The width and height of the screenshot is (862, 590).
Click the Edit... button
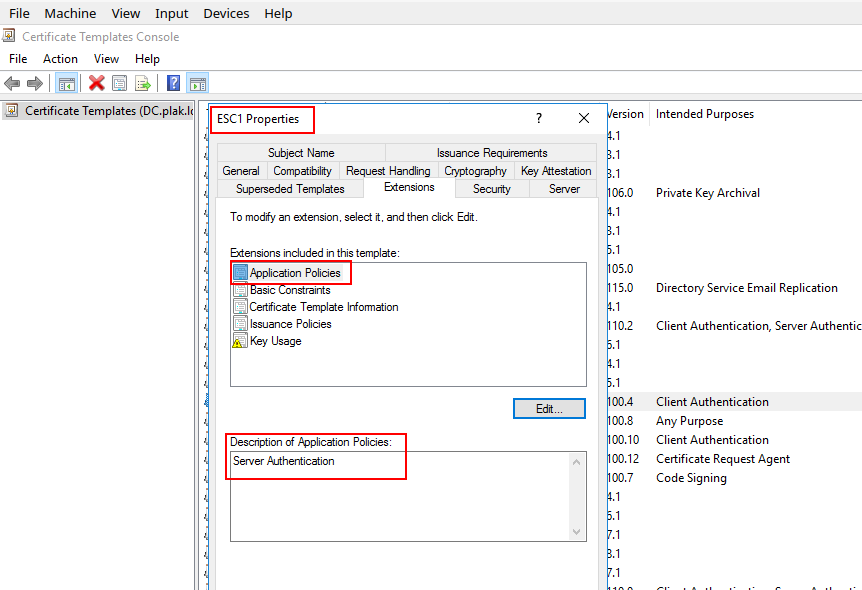tap(549, 409)
